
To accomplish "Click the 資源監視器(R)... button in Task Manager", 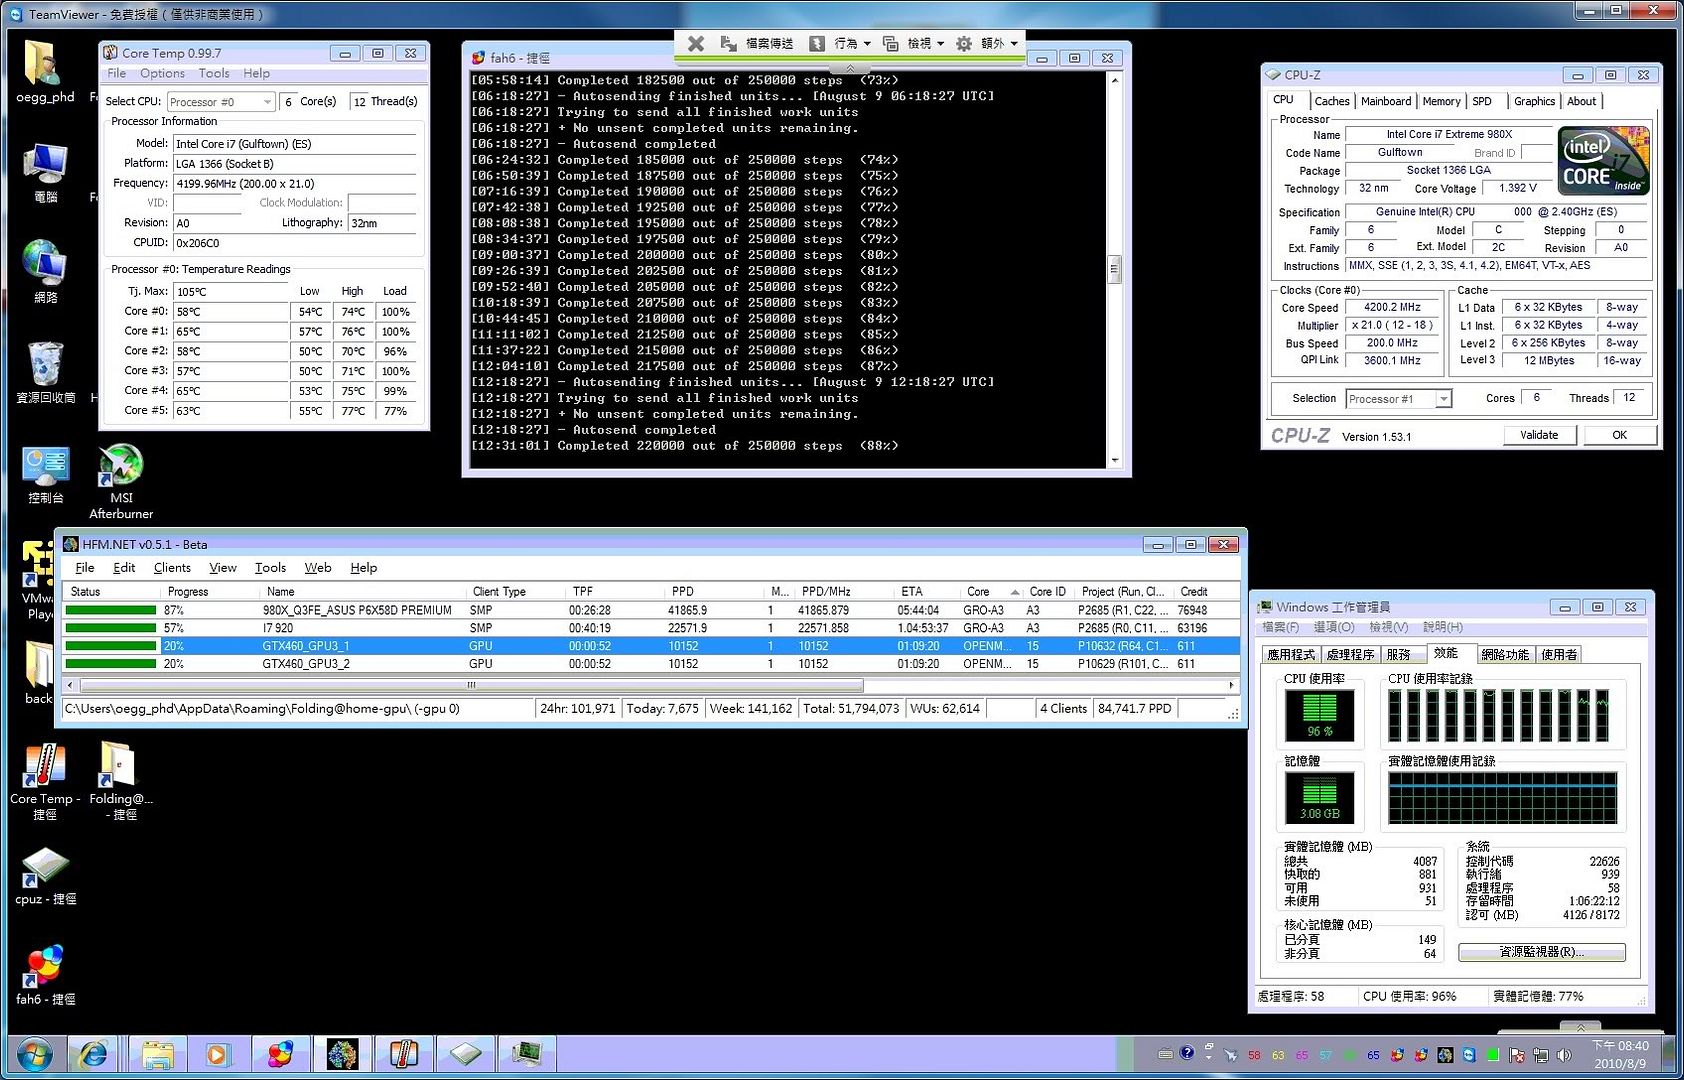I will 1541,952.
